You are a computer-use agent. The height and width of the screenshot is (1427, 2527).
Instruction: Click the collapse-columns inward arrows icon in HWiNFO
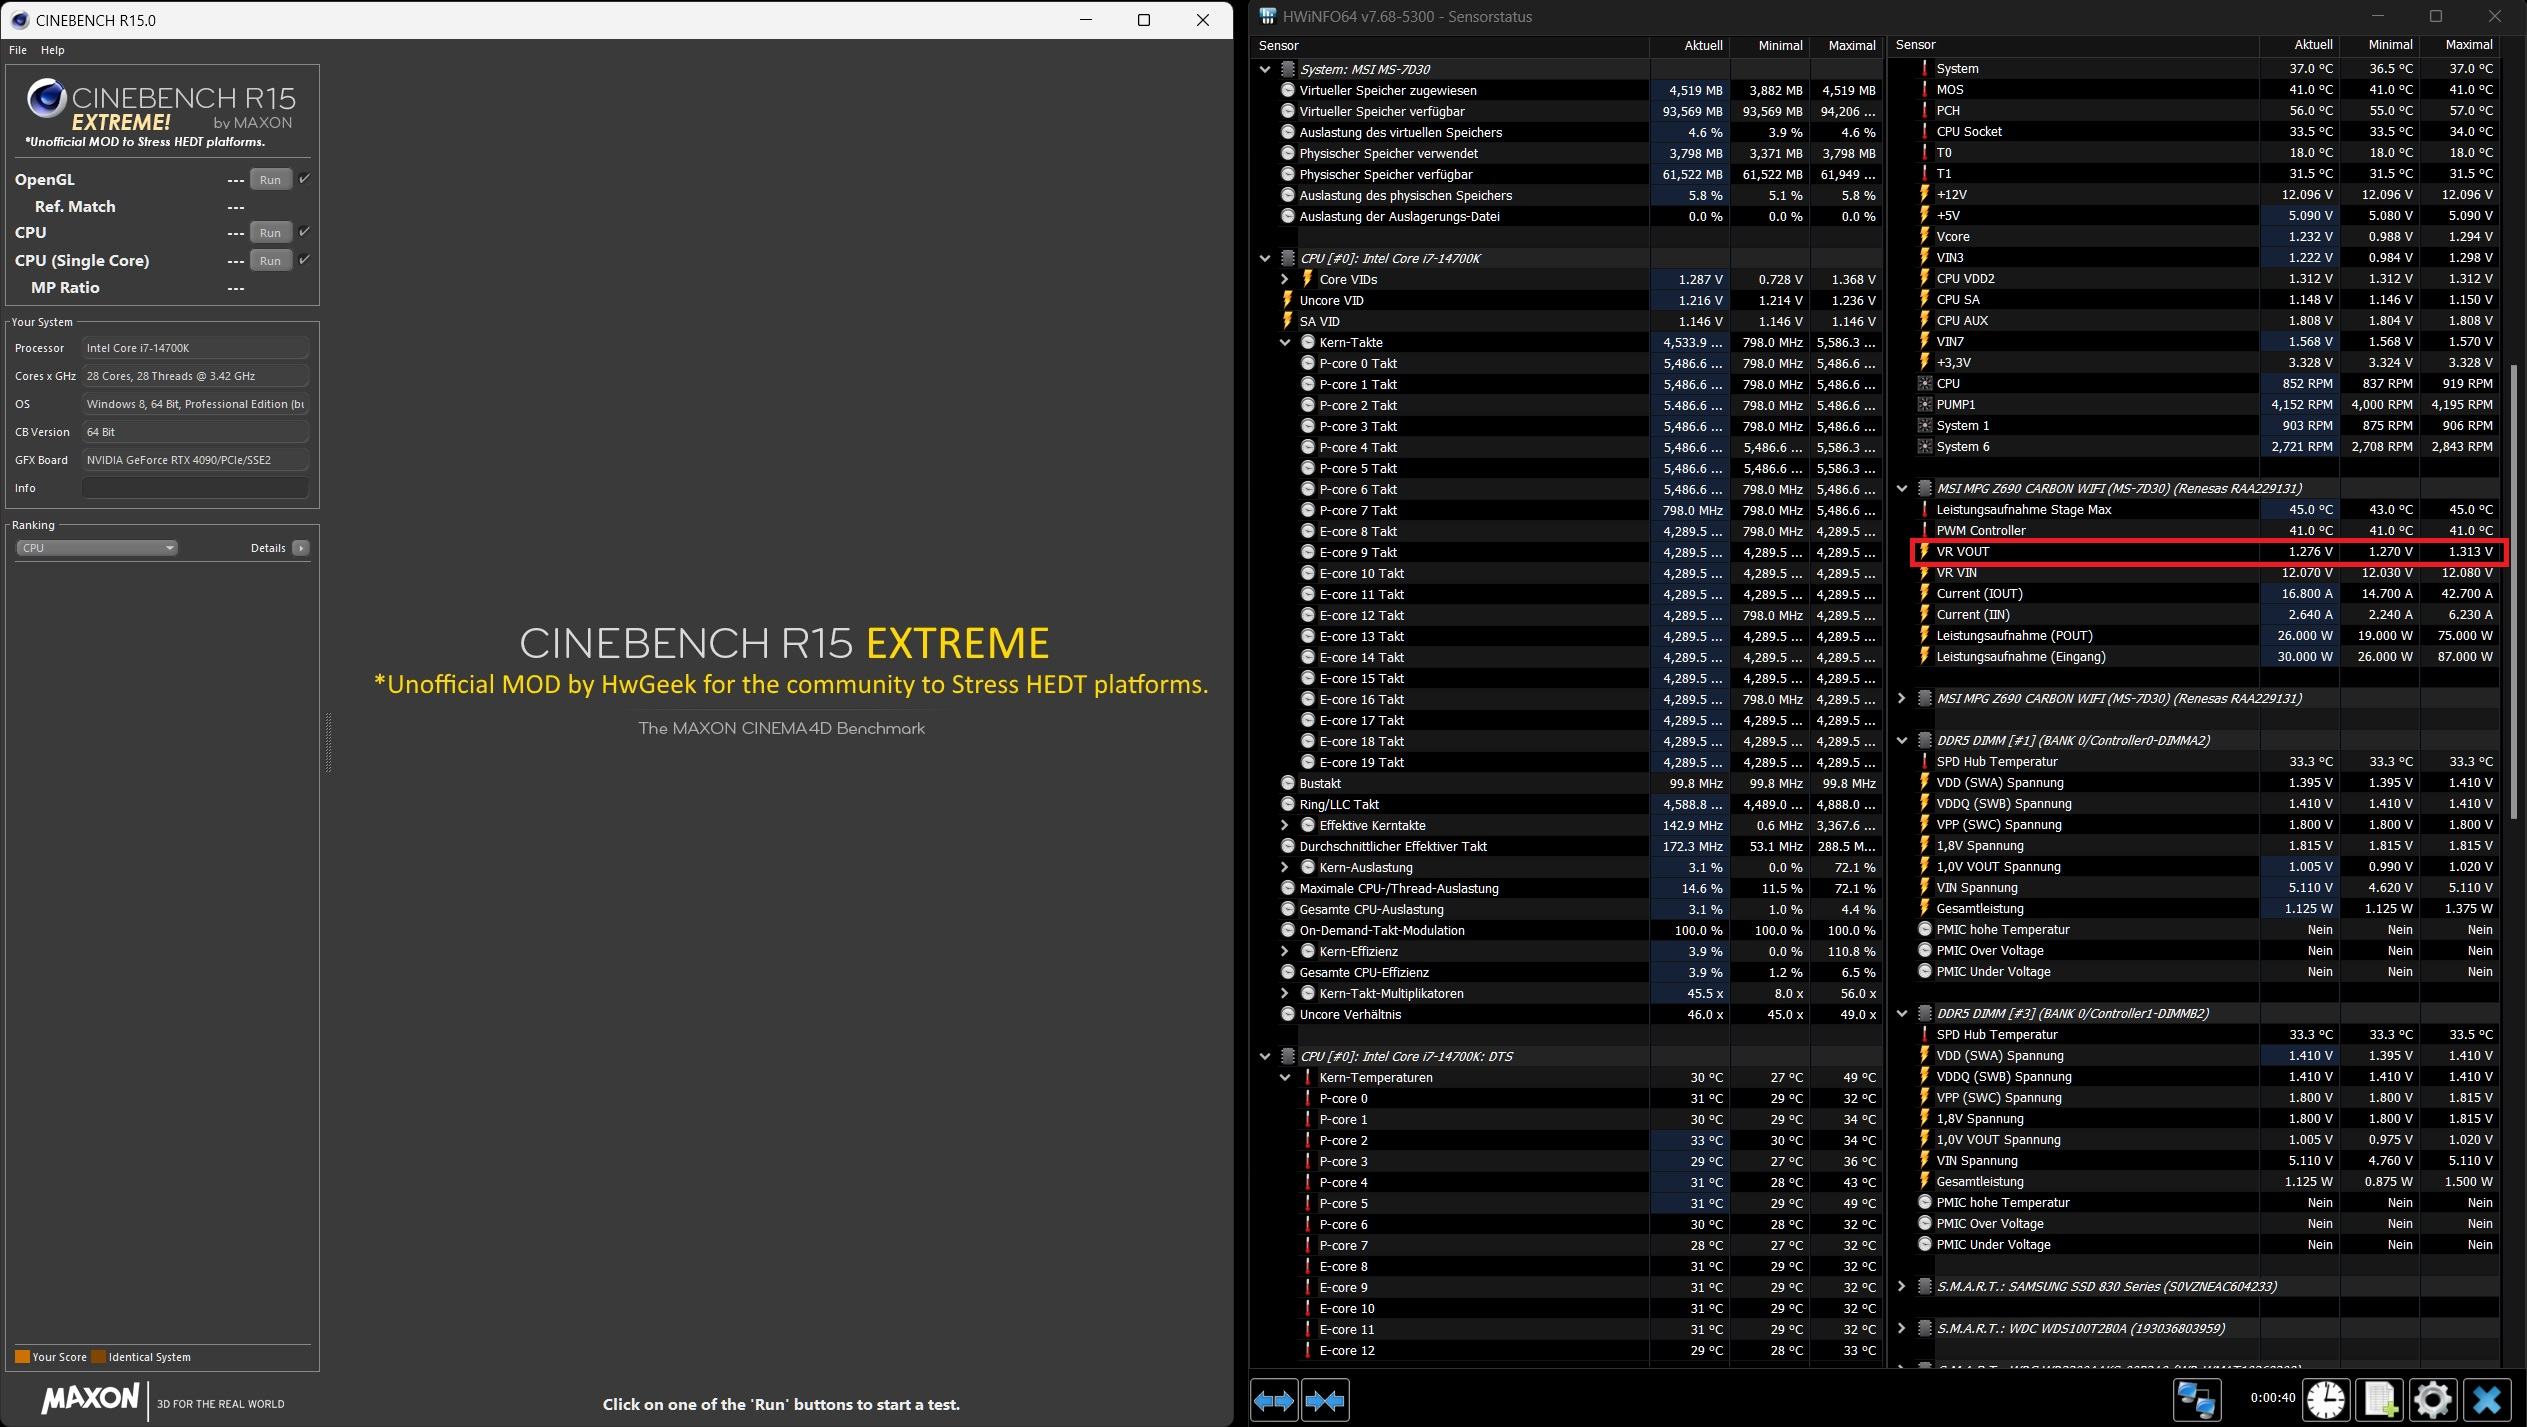tap(1325, 1400)
